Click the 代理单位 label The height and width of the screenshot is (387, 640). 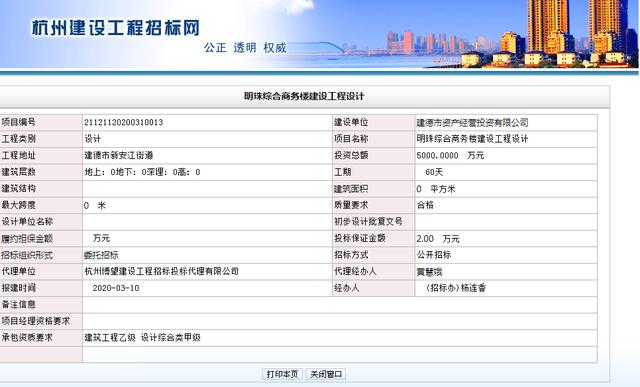coord(18,271)
